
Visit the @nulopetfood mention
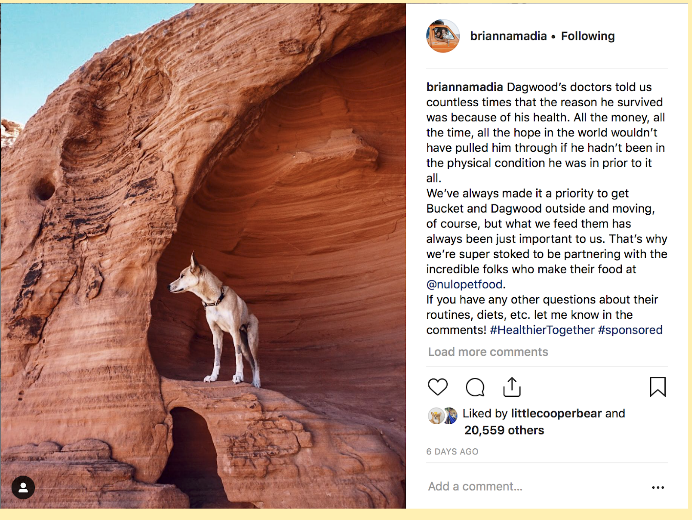click(x=464, y=284)
